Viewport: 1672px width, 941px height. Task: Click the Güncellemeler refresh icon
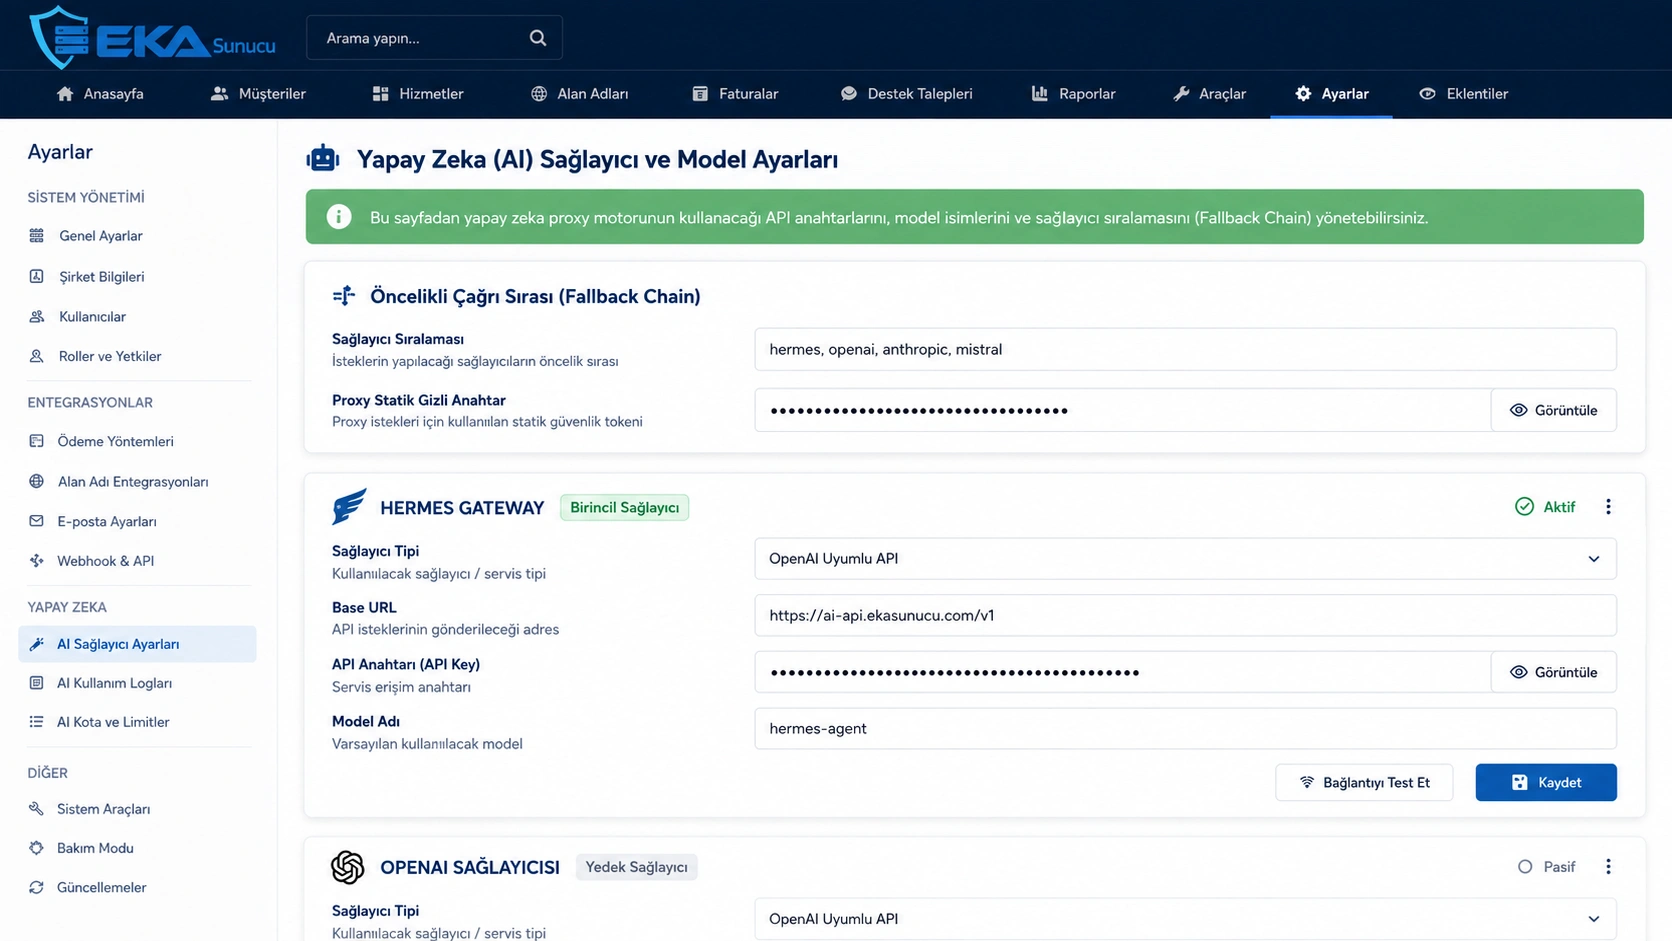point(37,888)
